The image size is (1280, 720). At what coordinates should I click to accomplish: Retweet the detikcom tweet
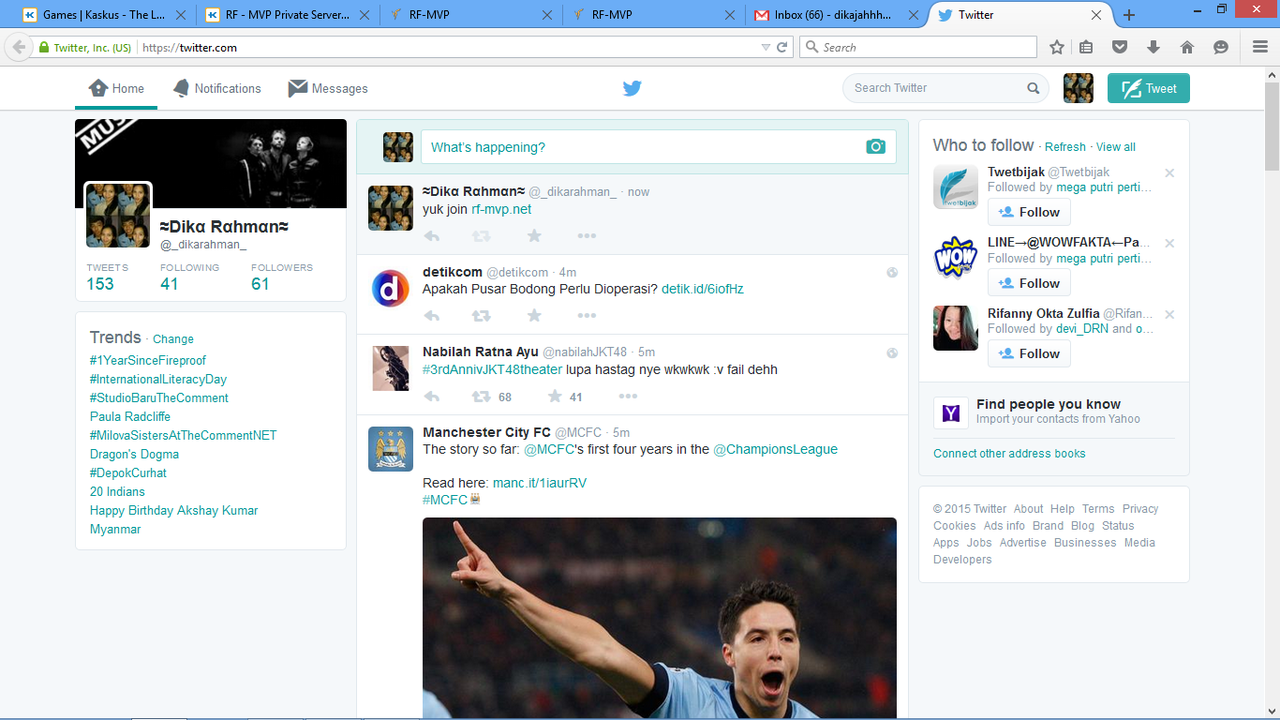[481, 316]
